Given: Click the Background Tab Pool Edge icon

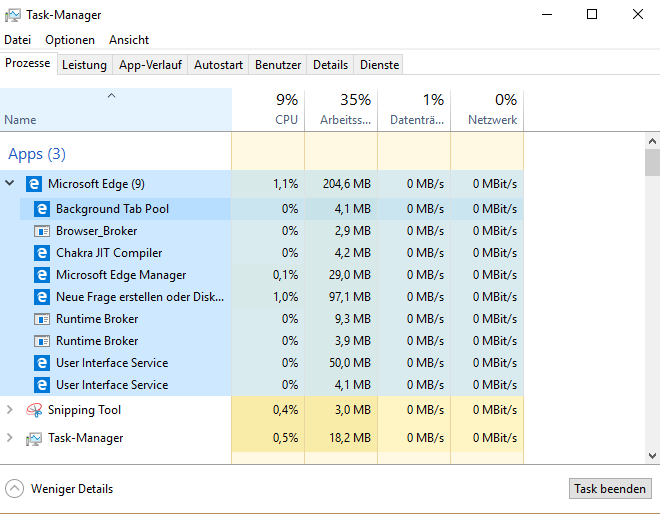Looking at the screenshot, I should 42,209.
